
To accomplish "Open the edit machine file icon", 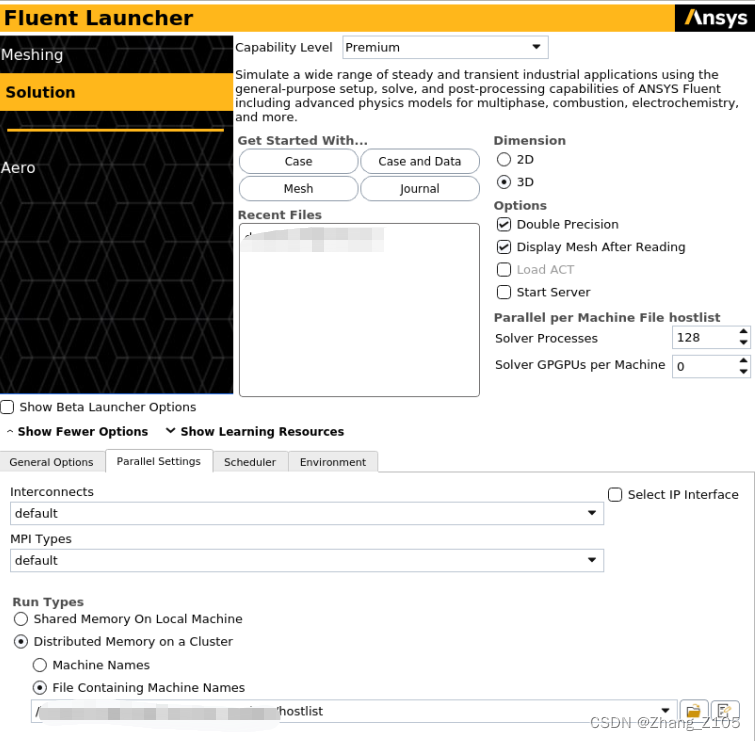I will point(725,711).
